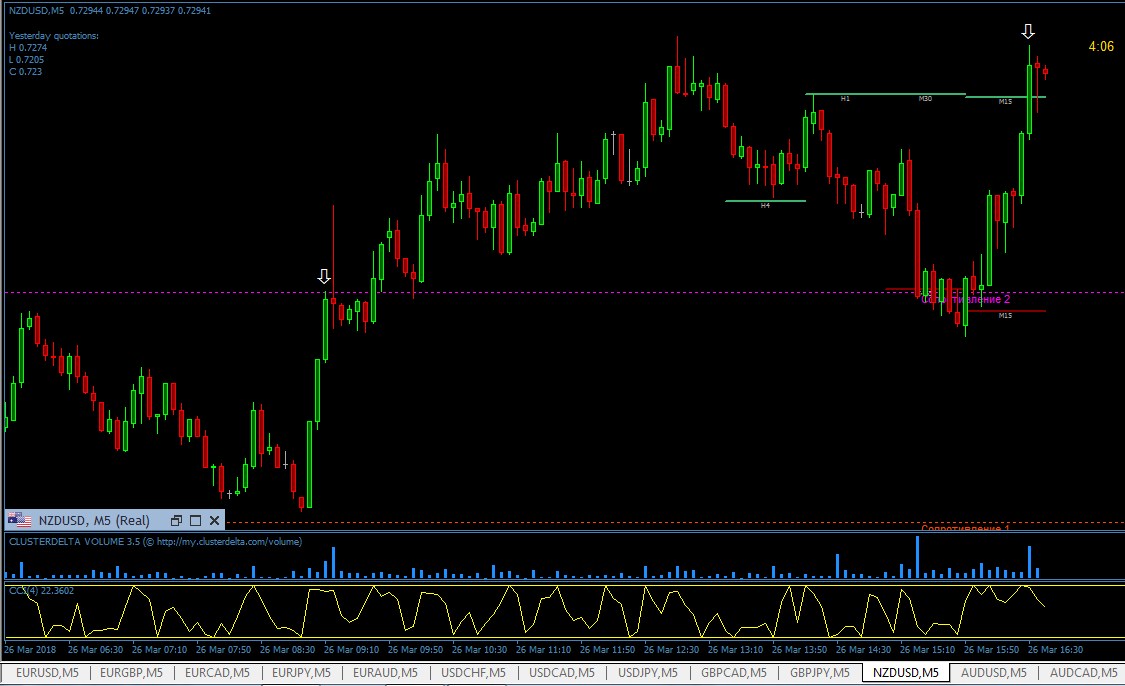1125x686 pixels.
Task: Maximize the NZDUSD, M5 (Real) chart window
Action: (195, 520)
